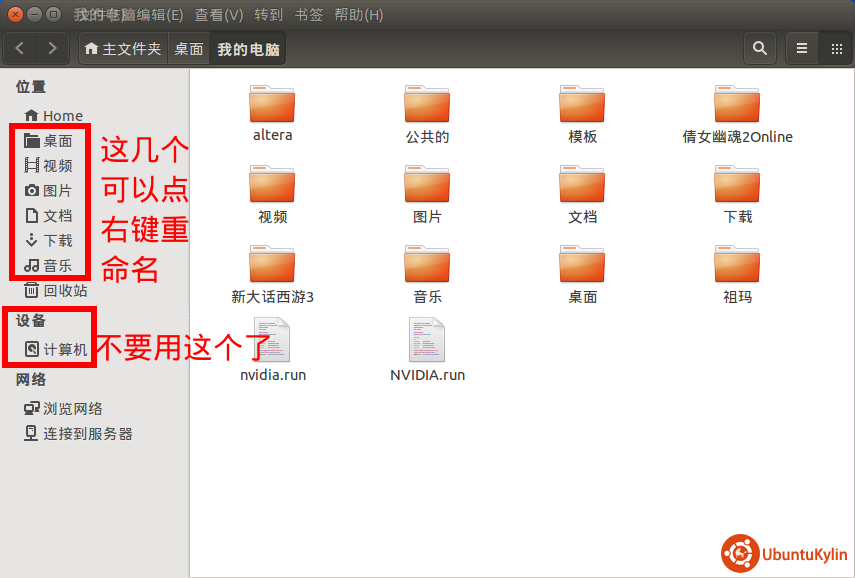This screenshot has width=855, height=578.
Task: Open the 查看(V) menu
Action: coord(219,15)
